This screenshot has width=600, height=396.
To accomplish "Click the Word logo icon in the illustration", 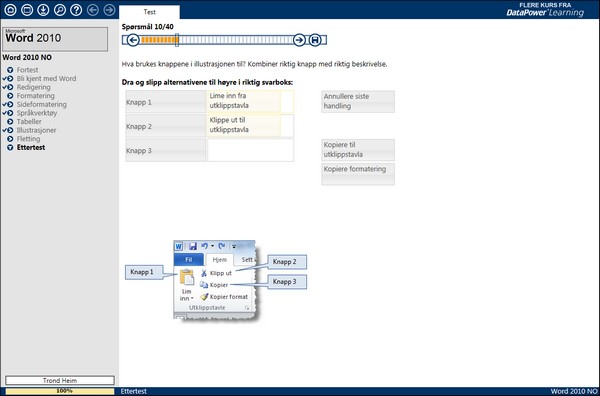I will 179,246.
